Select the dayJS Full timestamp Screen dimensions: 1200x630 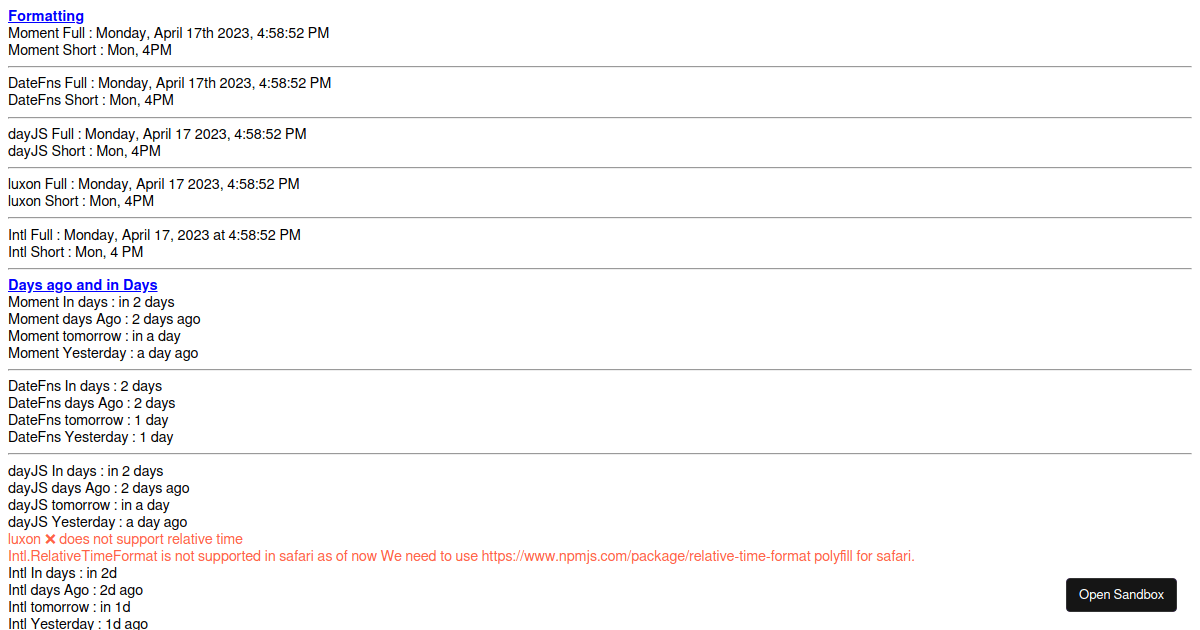coord(157,133)
